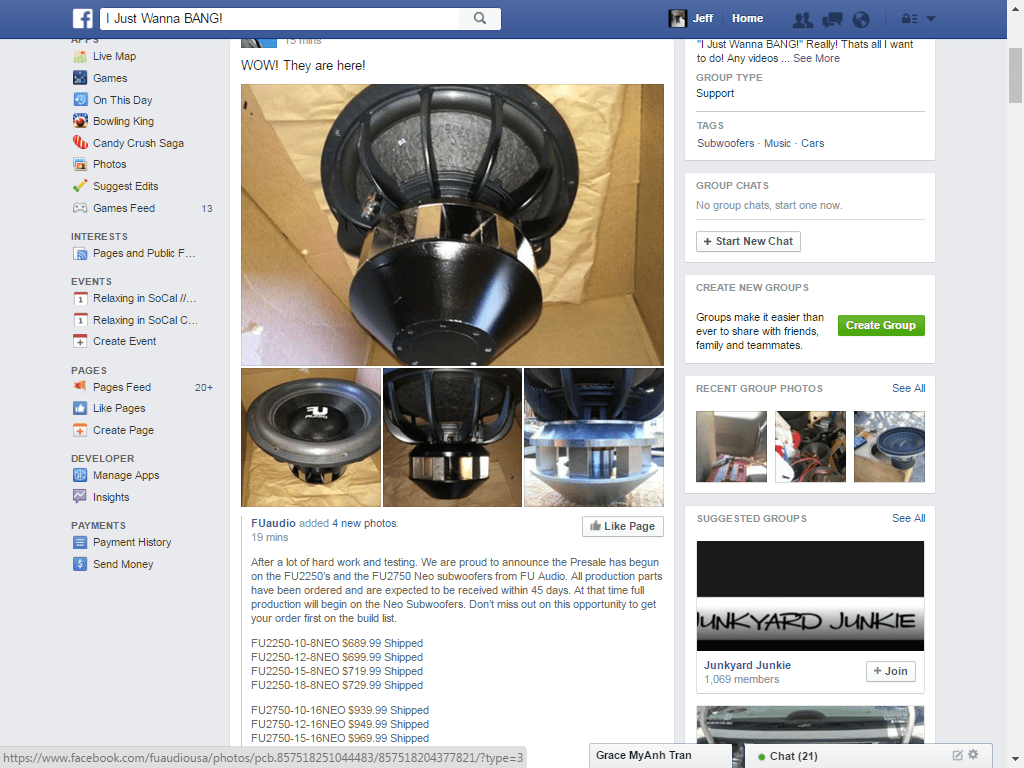The height and width of the screenshot is (768, 1024).
Task: Open the Cars tag
Action: click(812, 143)
